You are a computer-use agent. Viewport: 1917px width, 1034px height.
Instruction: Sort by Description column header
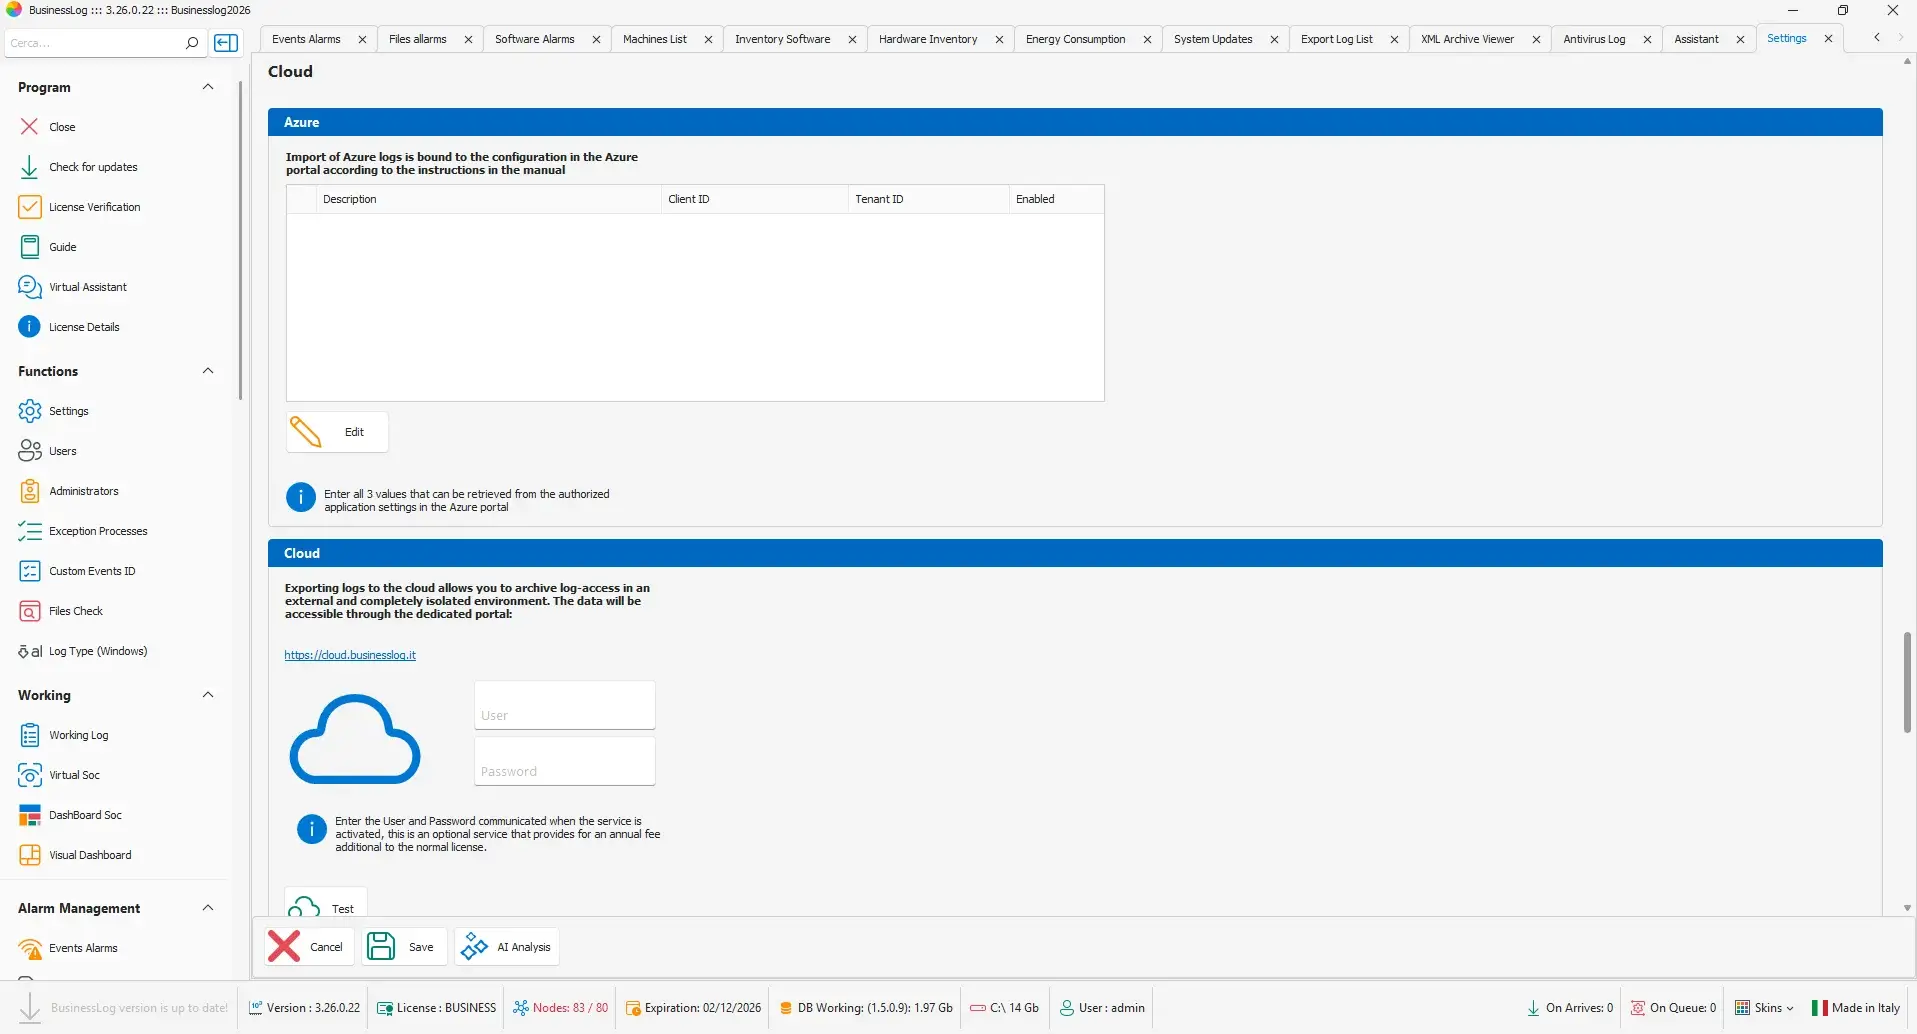(x=488, y=199)
